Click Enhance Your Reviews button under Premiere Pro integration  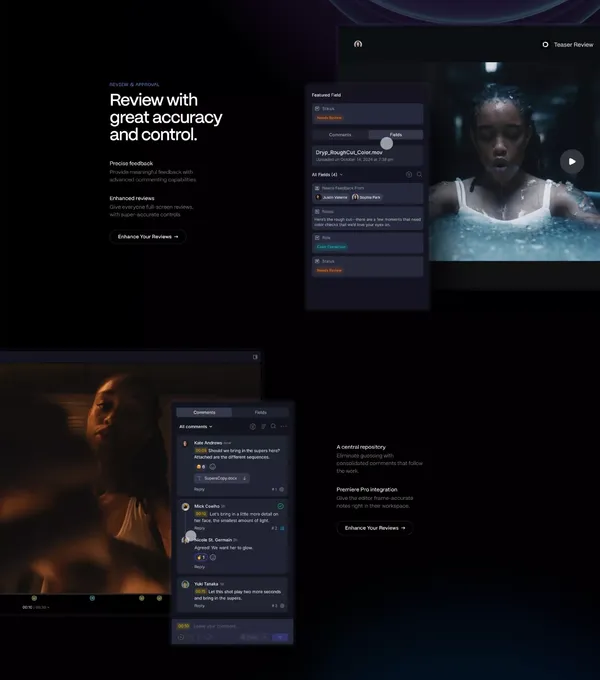375,528
